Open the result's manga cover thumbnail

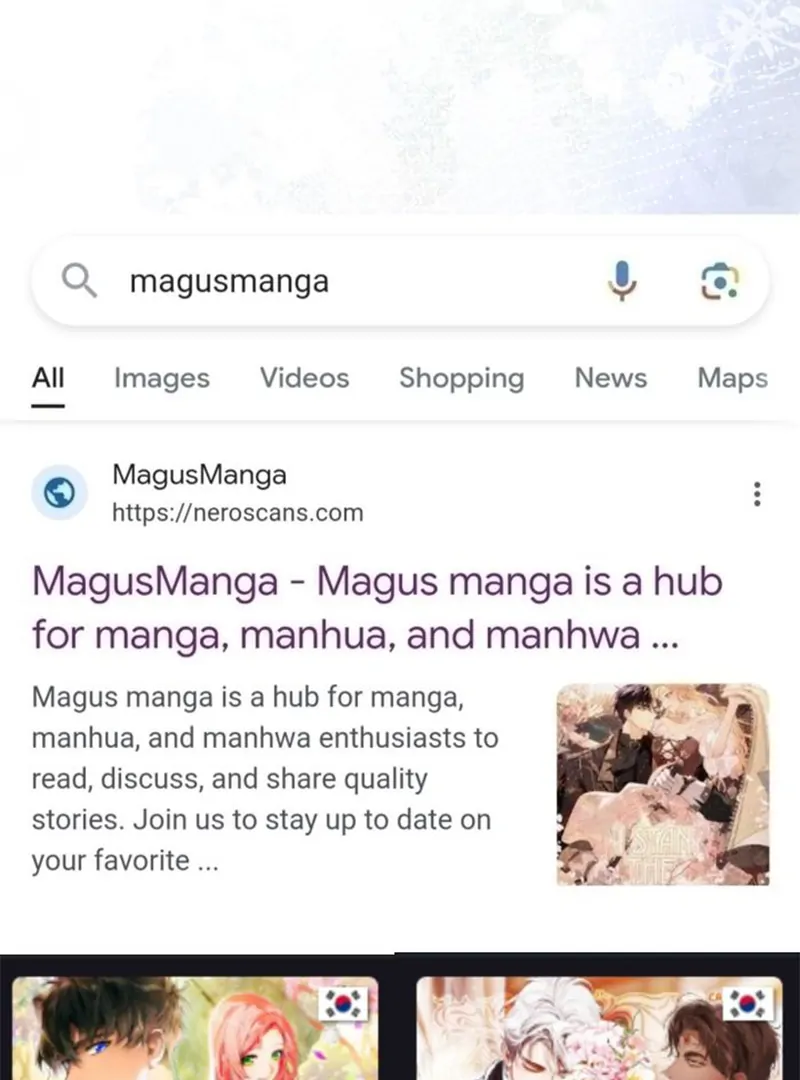click(x=663, y=784)
